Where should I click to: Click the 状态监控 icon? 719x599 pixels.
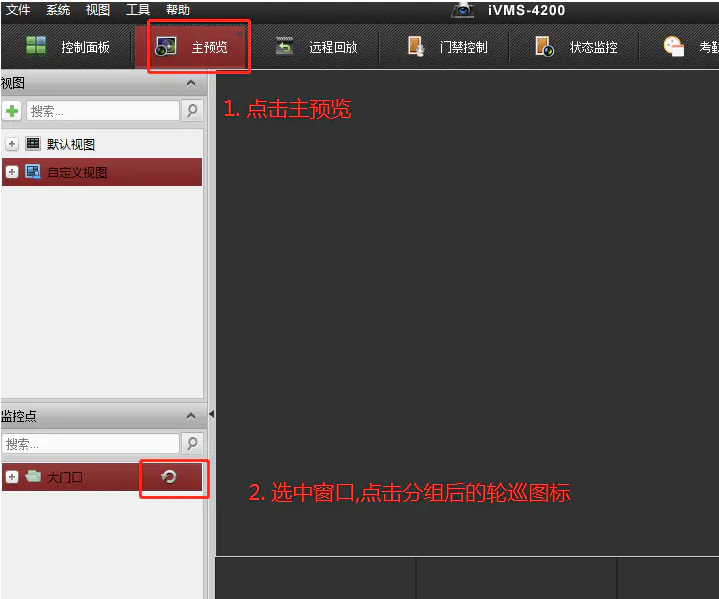pos(544,47)
